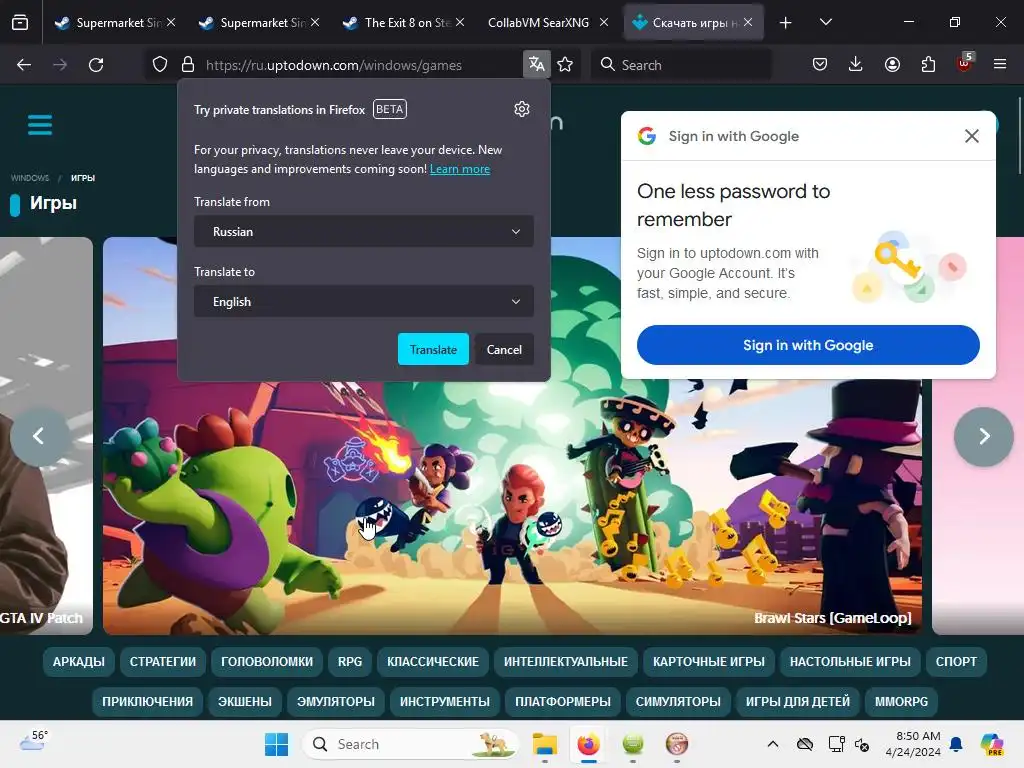List all tabs dropdown arrow
Viewport: 1024px width, 768px height.
(x=825, y=22)
